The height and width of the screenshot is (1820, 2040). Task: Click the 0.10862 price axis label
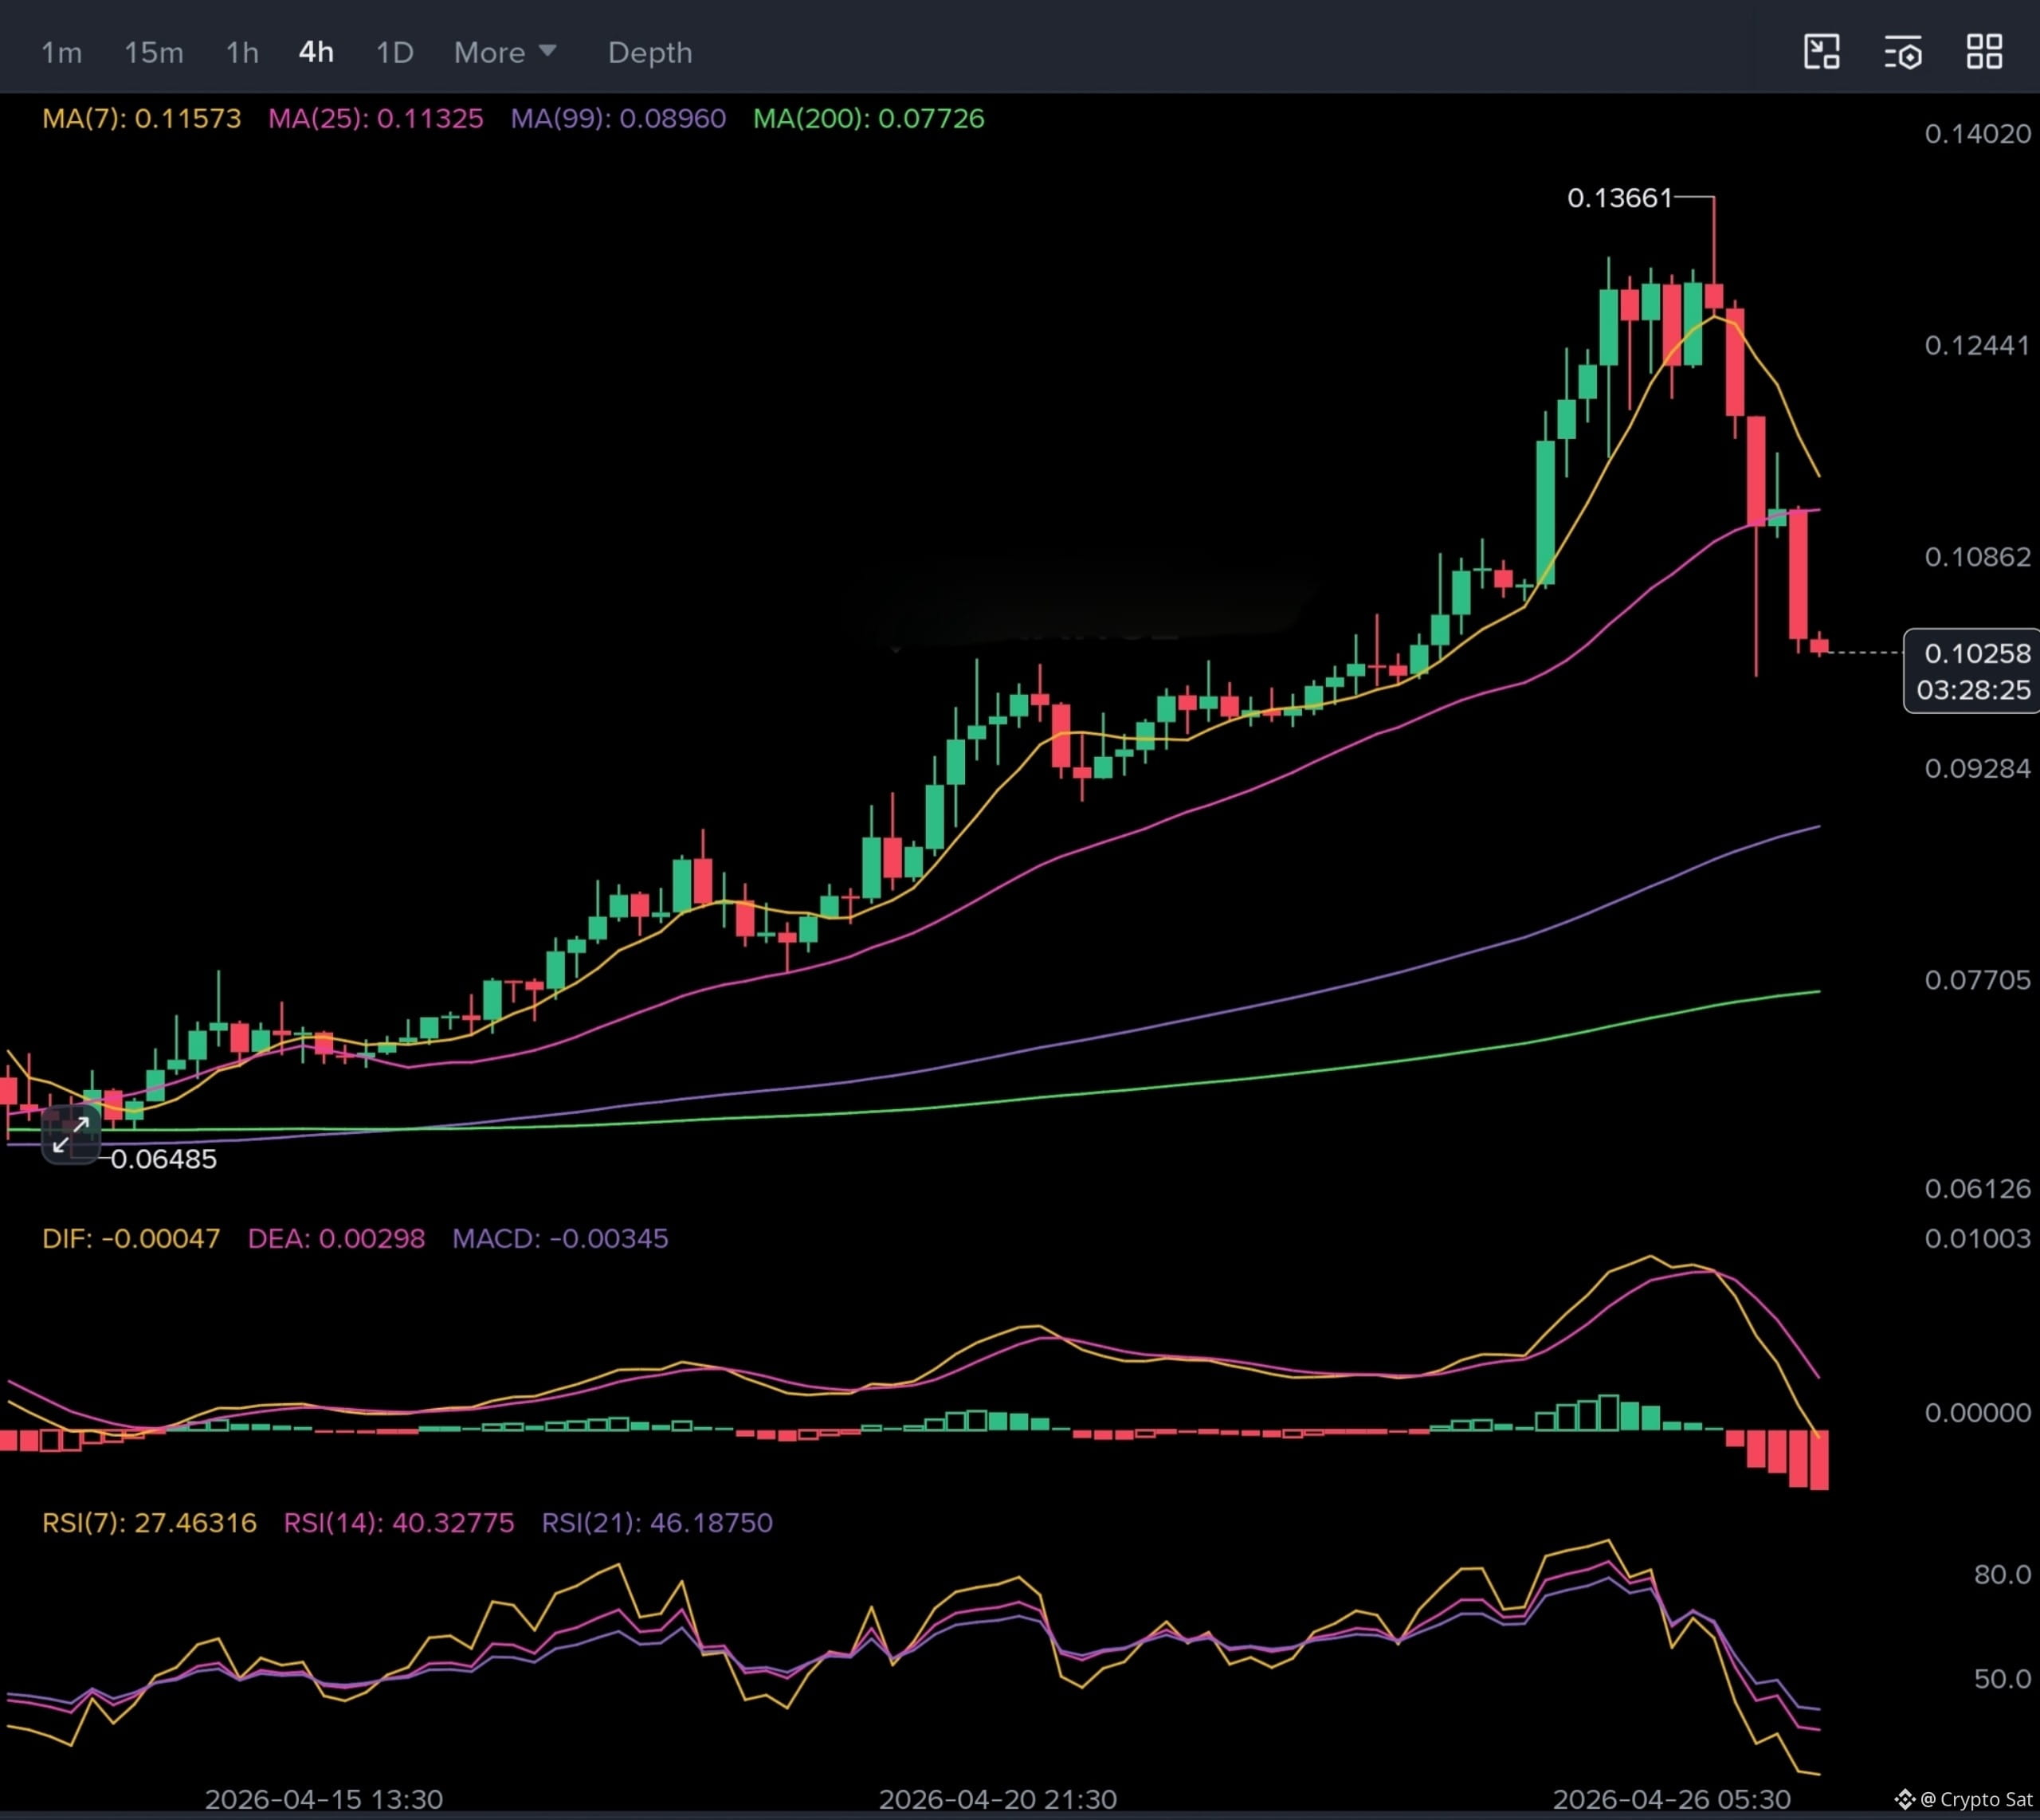click(1977, 556)
